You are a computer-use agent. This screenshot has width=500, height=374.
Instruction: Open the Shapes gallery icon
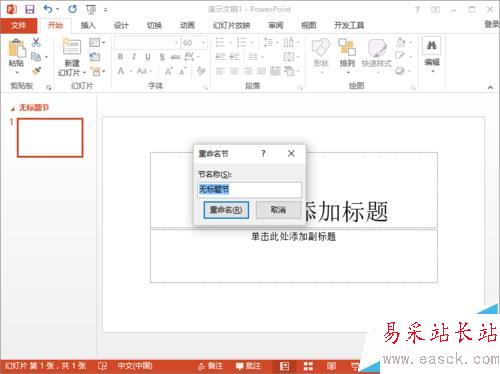(321, 48)
